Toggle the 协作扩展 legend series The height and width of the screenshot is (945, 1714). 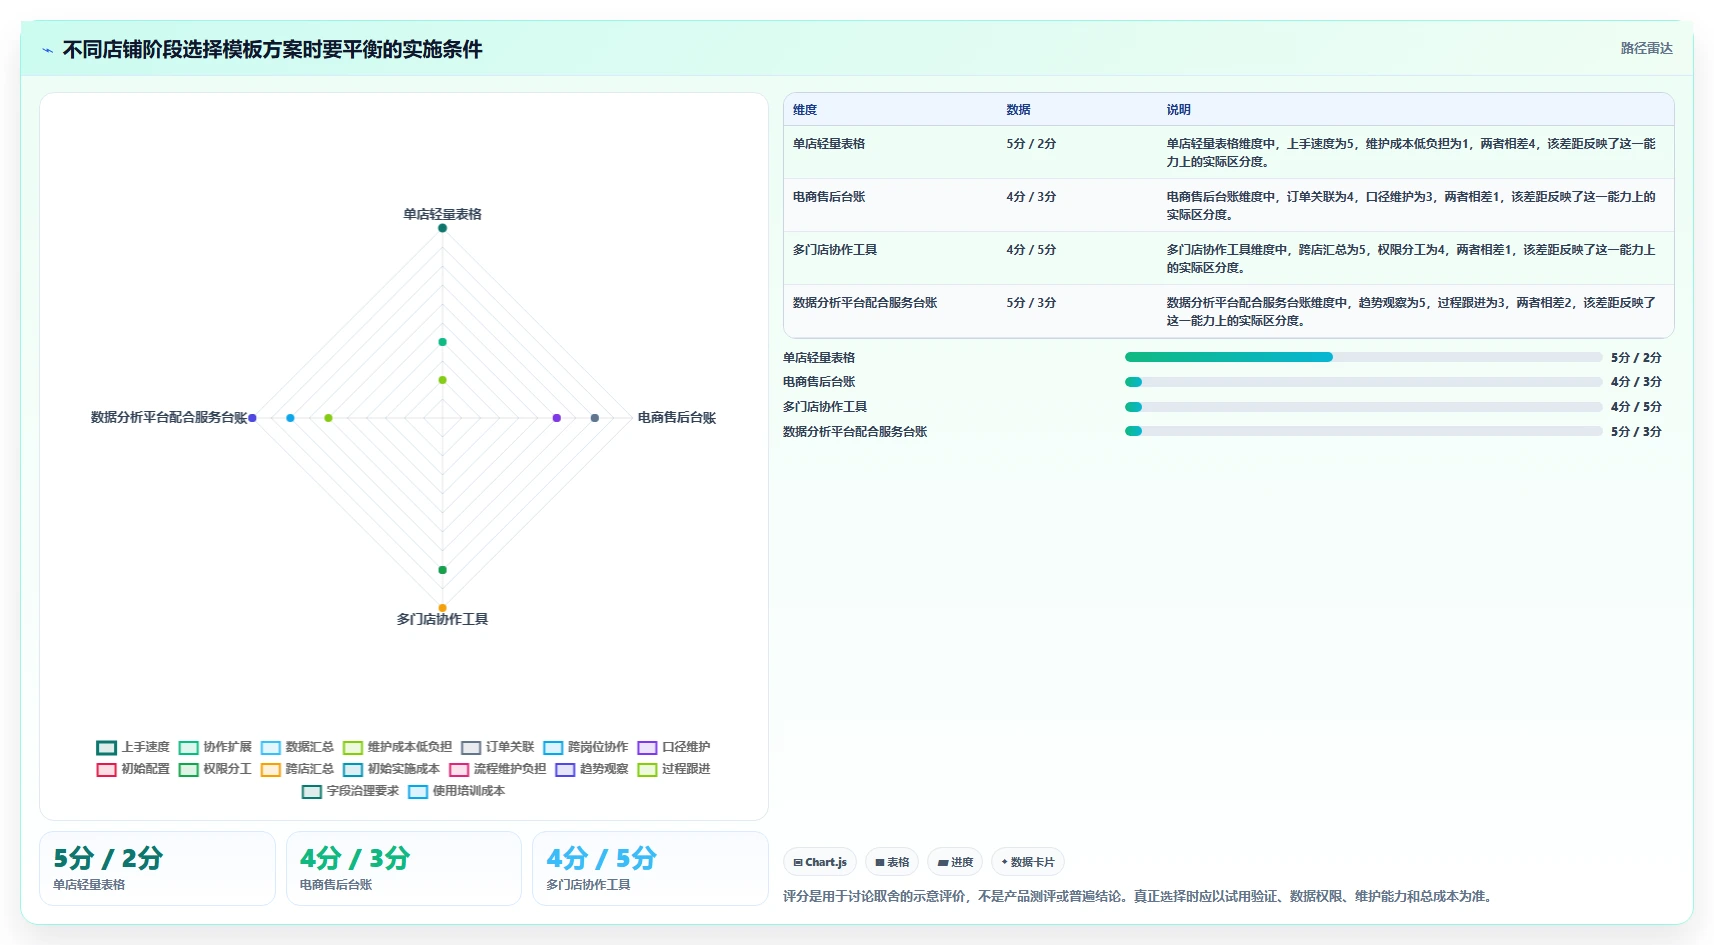coord(215,747)
